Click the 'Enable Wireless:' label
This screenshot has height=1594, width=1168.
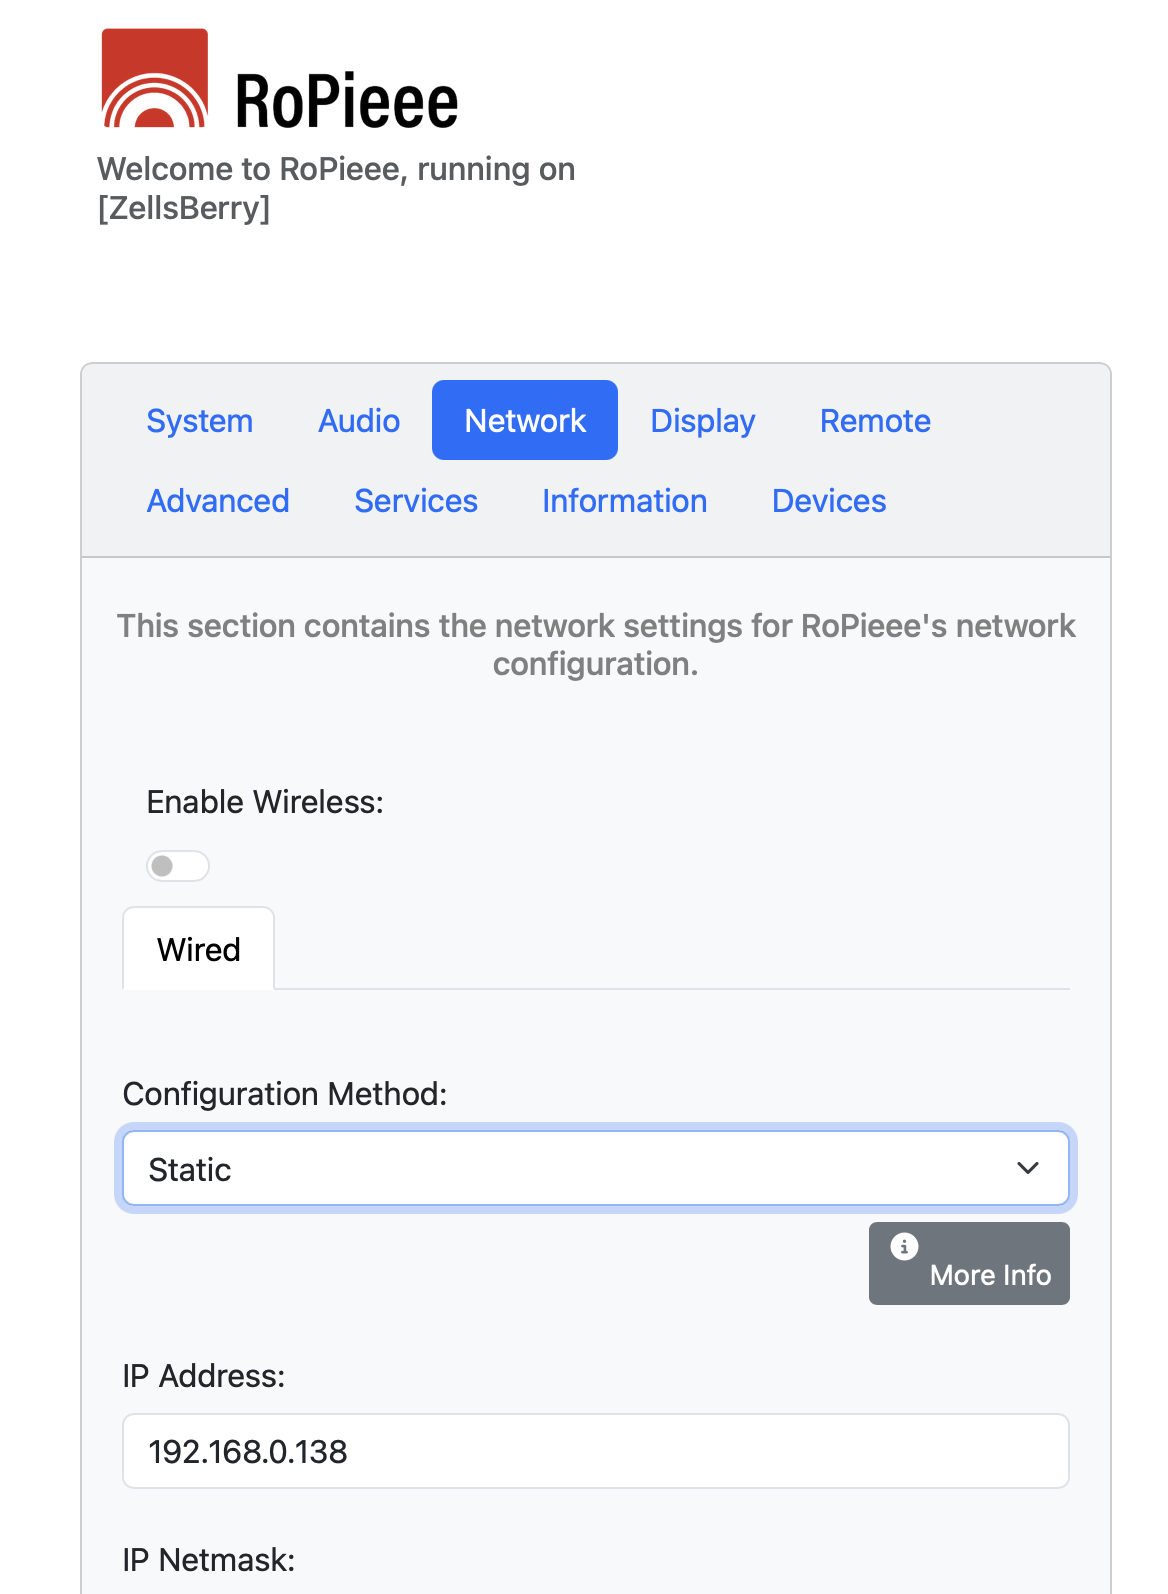tap(265, 802)
